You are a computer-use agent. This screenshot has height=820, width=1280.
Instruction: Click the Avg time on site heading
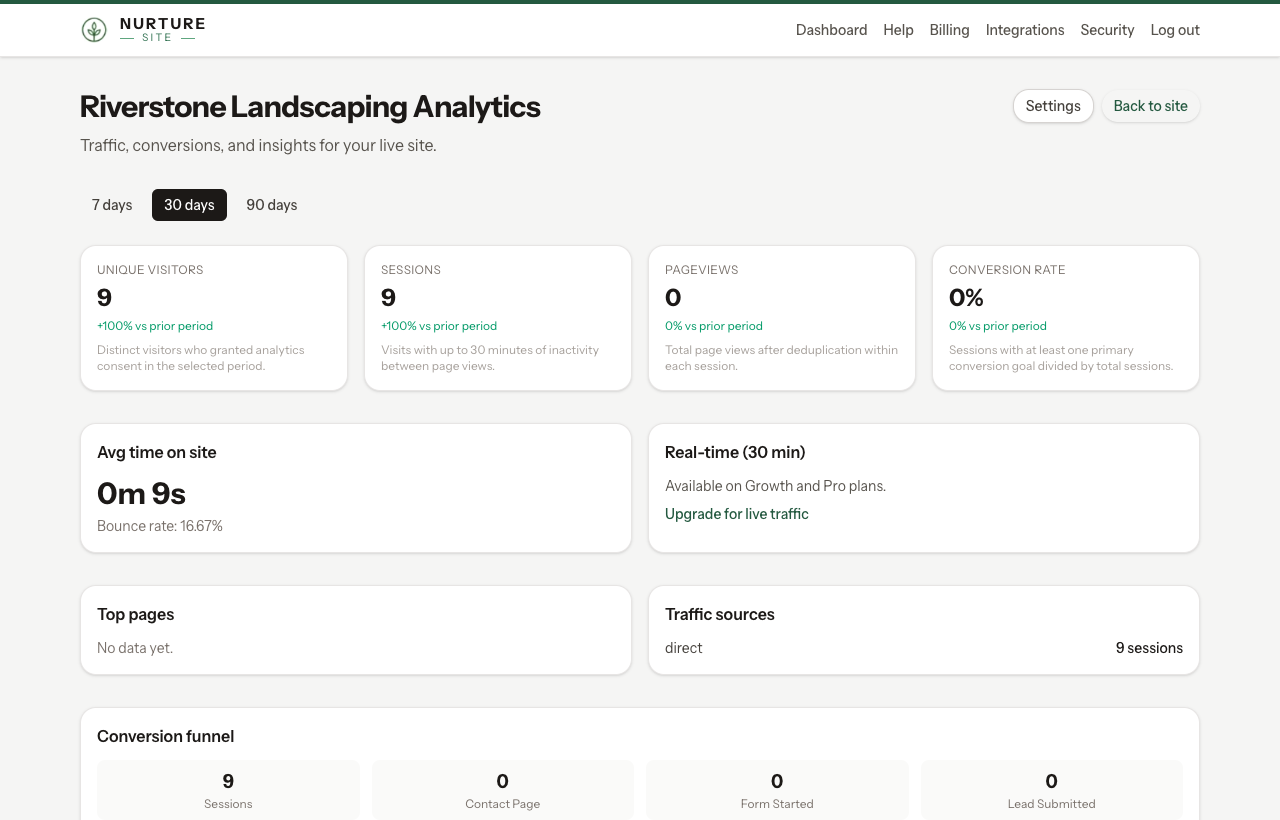[x=157, y=452]
